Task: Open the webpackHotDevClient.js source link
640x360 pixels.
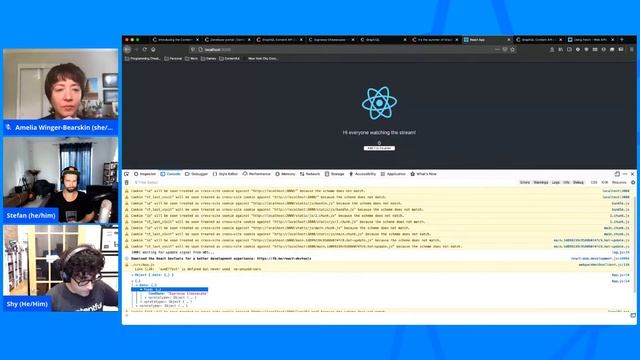Action: pyautogui.click(x=604, y=264)
